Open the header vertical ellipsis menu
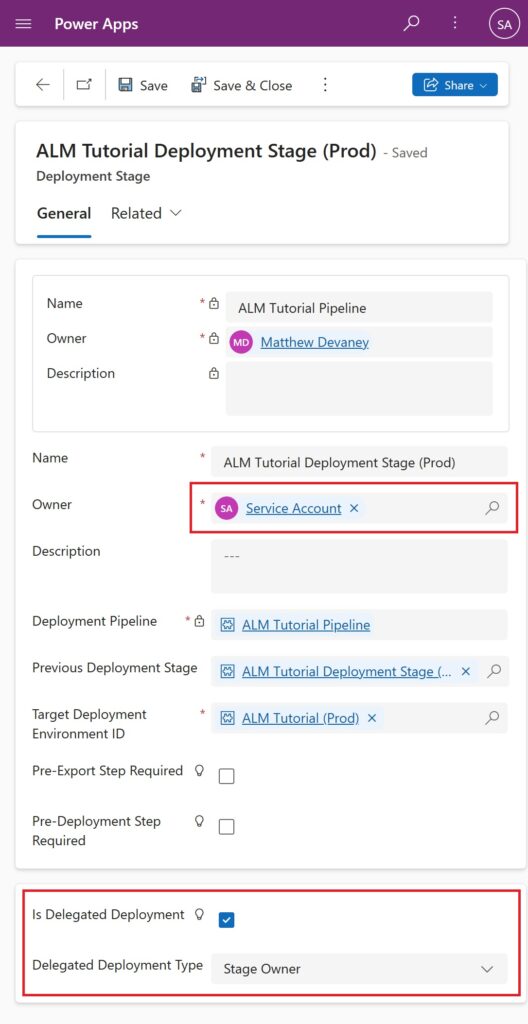 [455, 24]
